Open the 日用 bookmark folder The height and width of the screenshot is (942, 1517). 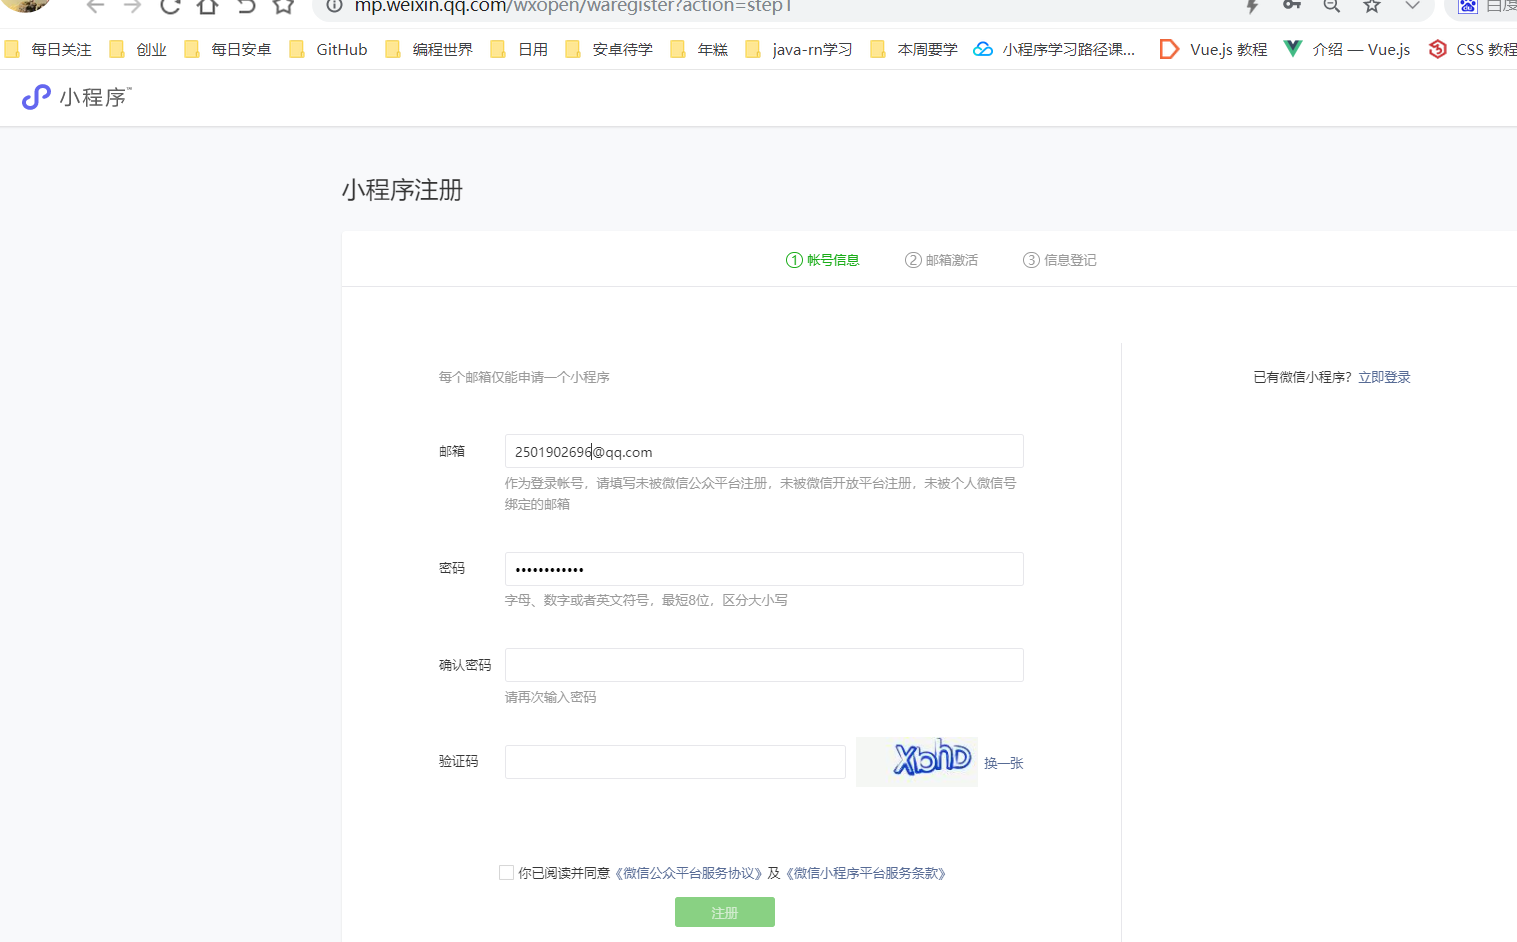(x=519, y=49)
